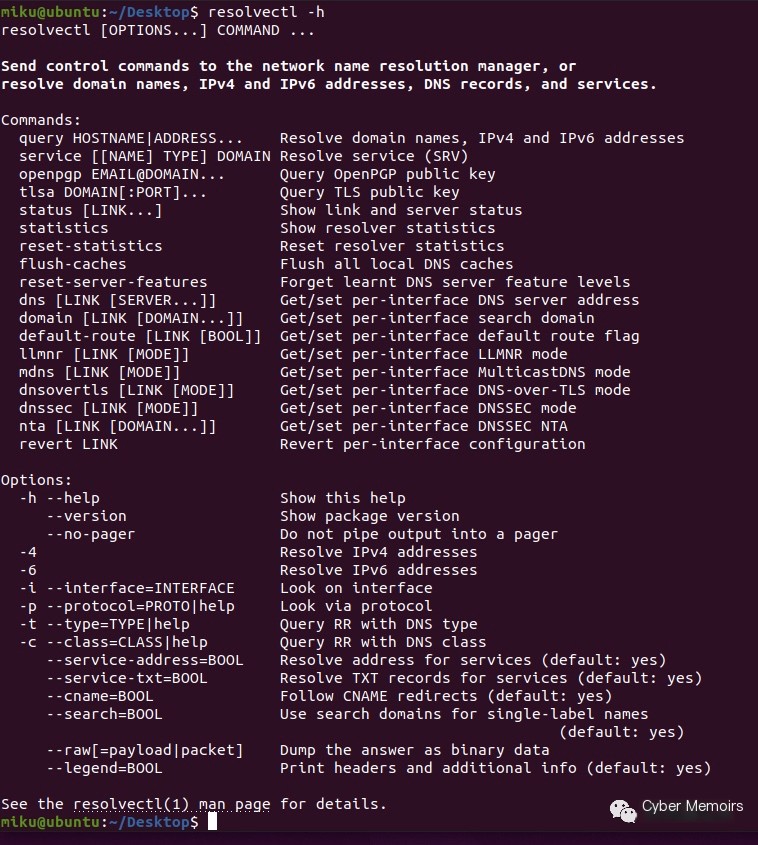Image resolution: width=758 pixels, height=845 pixels.
Task: Click the 'revert LINK' command entry
Action: (68, 444)
